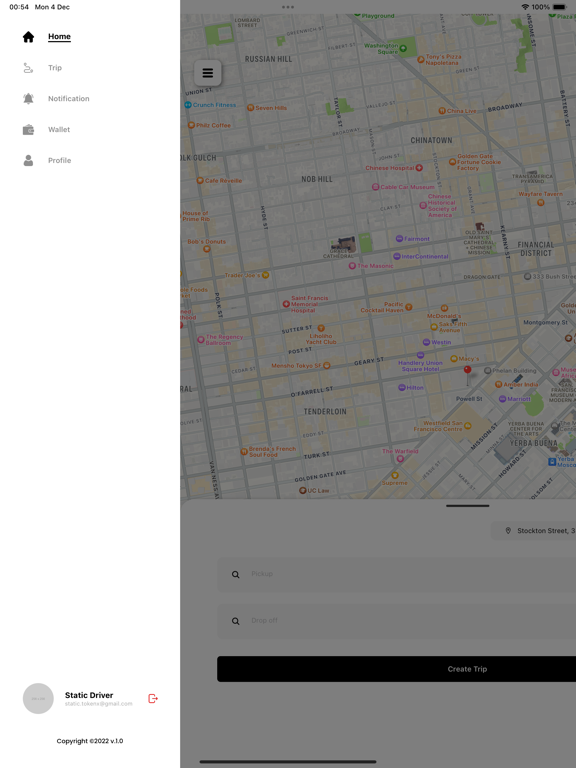Tap the Static Driver avatar picture
This screenshot has width=576, height=768.
point(38,698)
